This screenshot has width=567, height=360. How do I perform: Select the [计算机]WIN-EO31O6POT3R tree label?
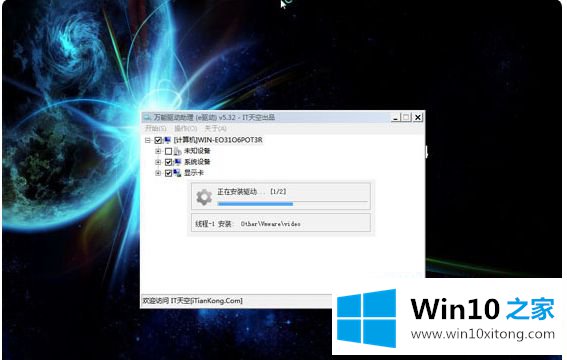[x=218, y=140]
